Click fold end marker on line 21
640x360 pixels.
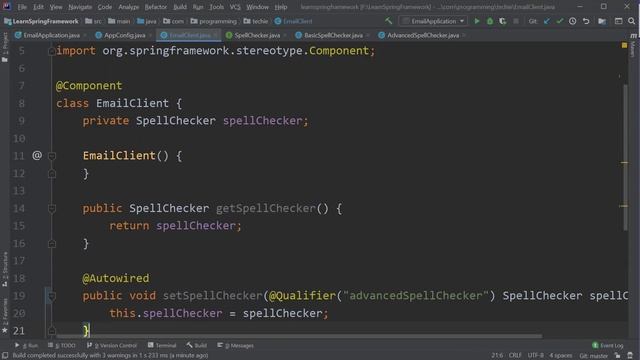[x=52, y=330]
